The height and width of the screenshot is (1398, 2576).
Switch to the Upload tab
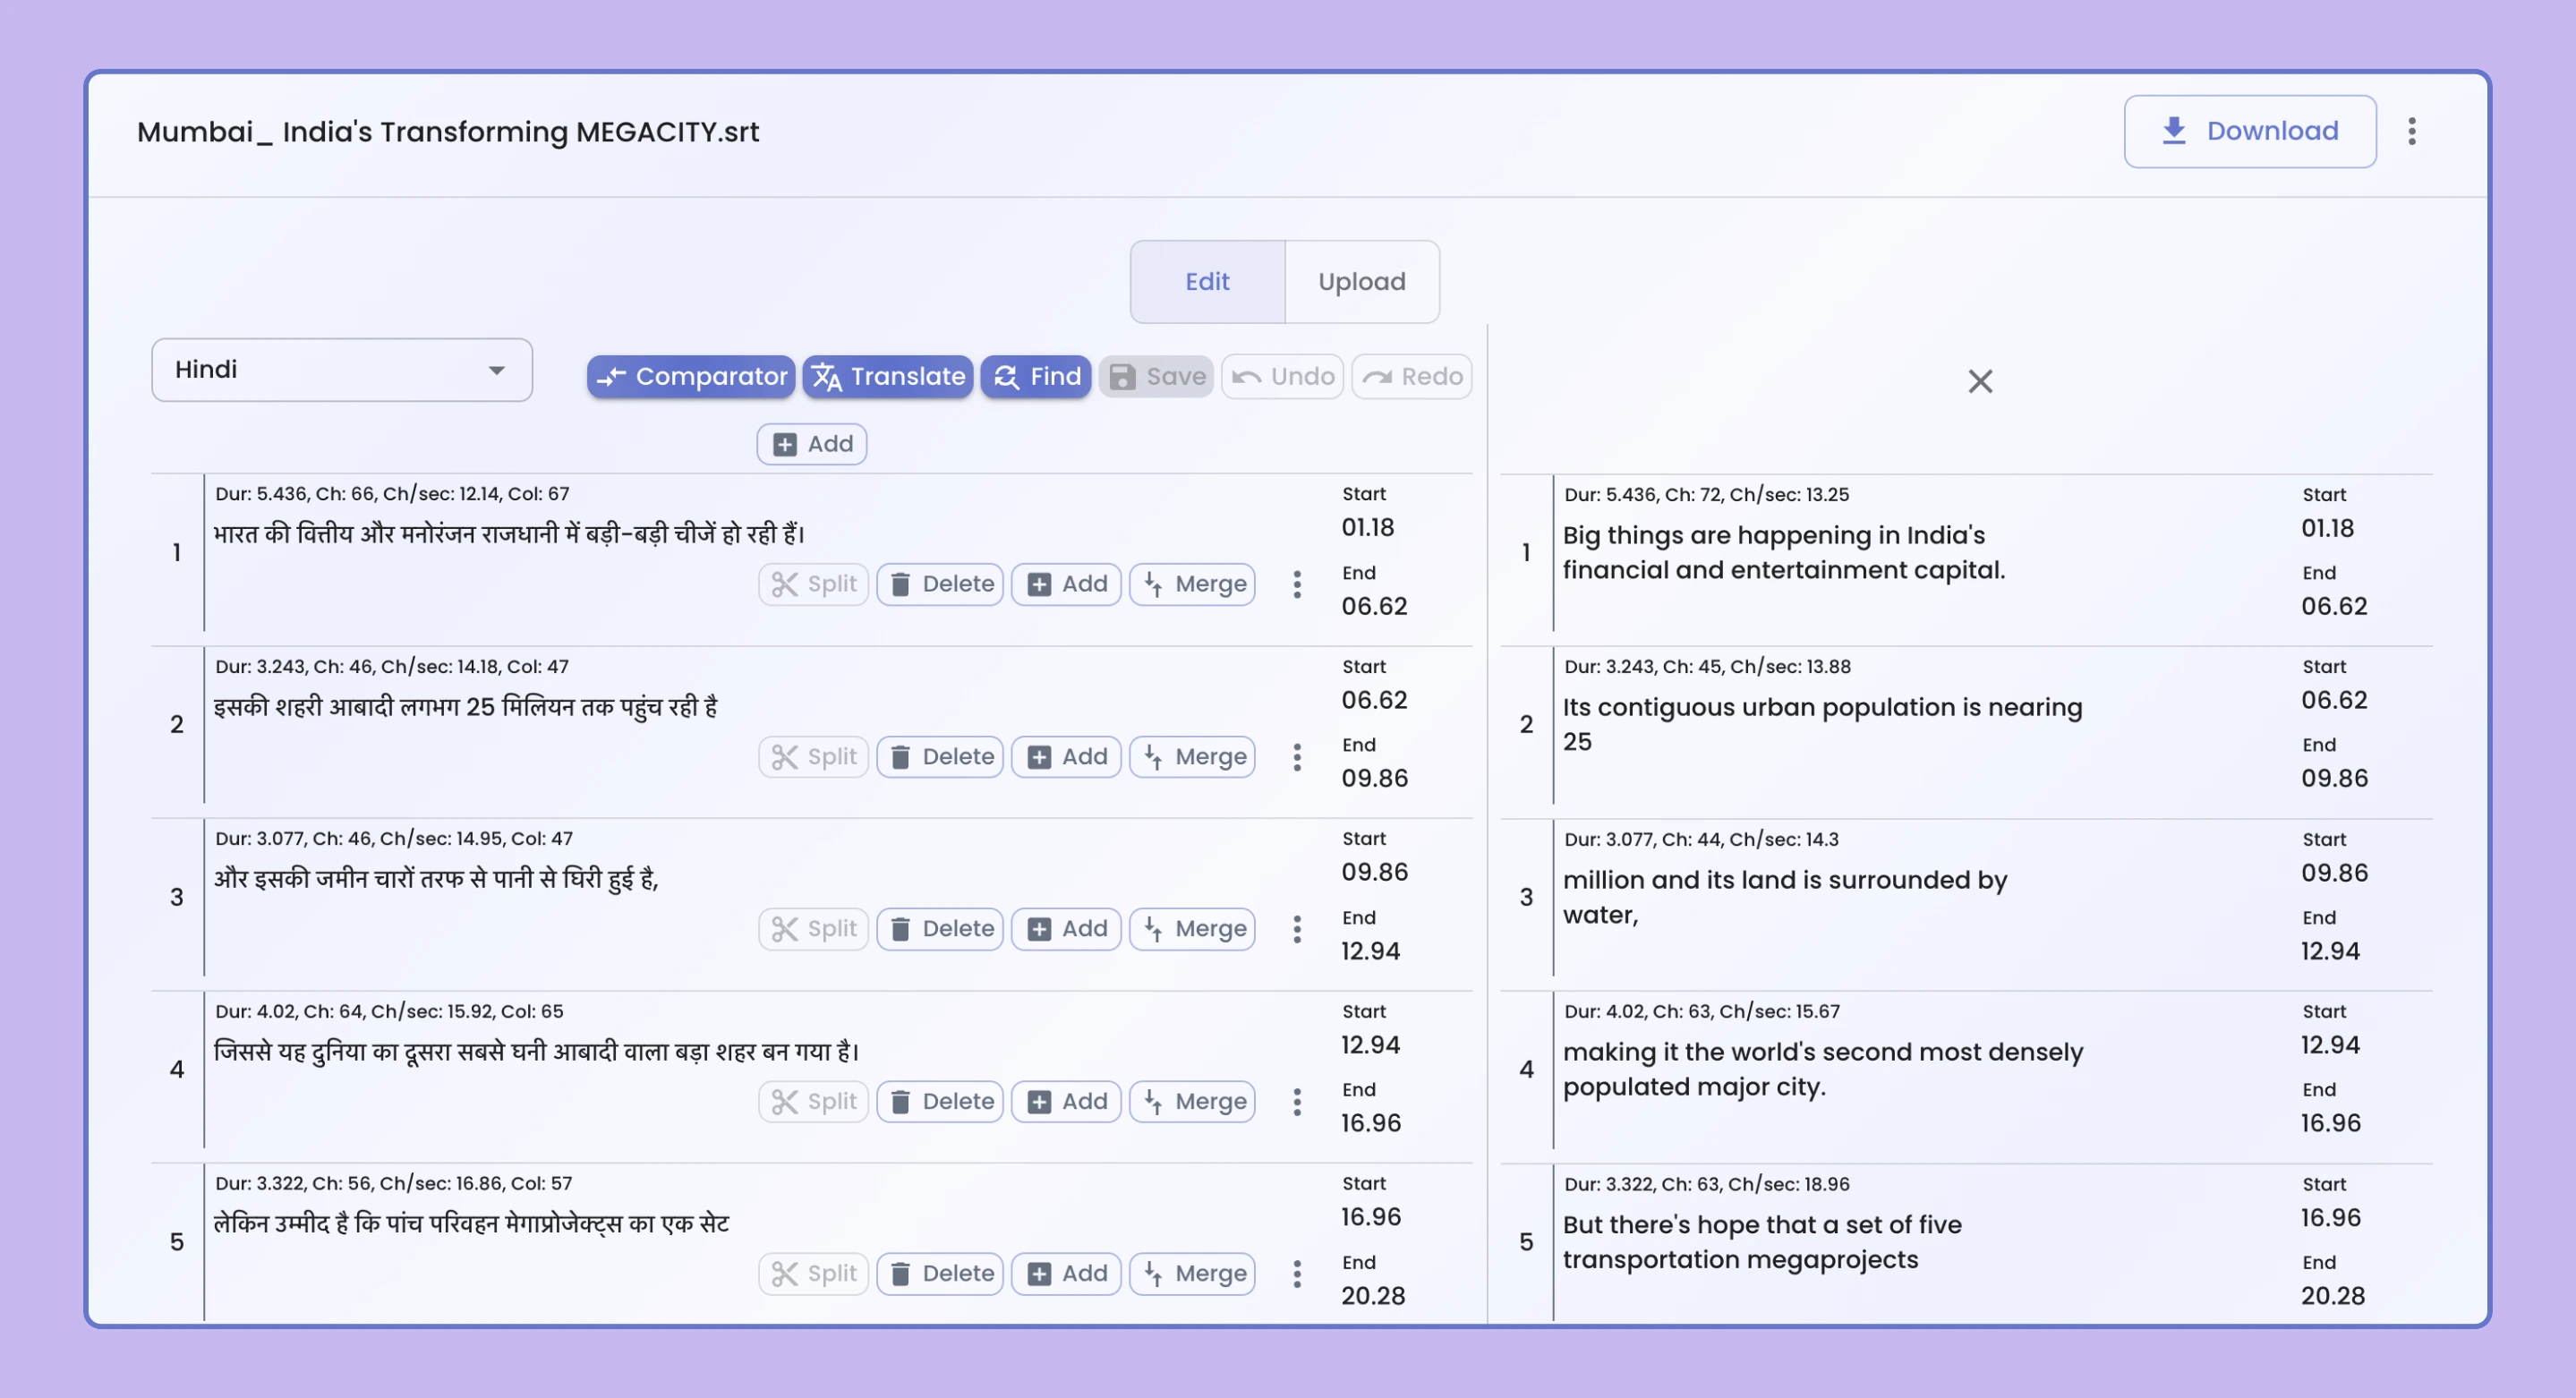click(1360, 281)
